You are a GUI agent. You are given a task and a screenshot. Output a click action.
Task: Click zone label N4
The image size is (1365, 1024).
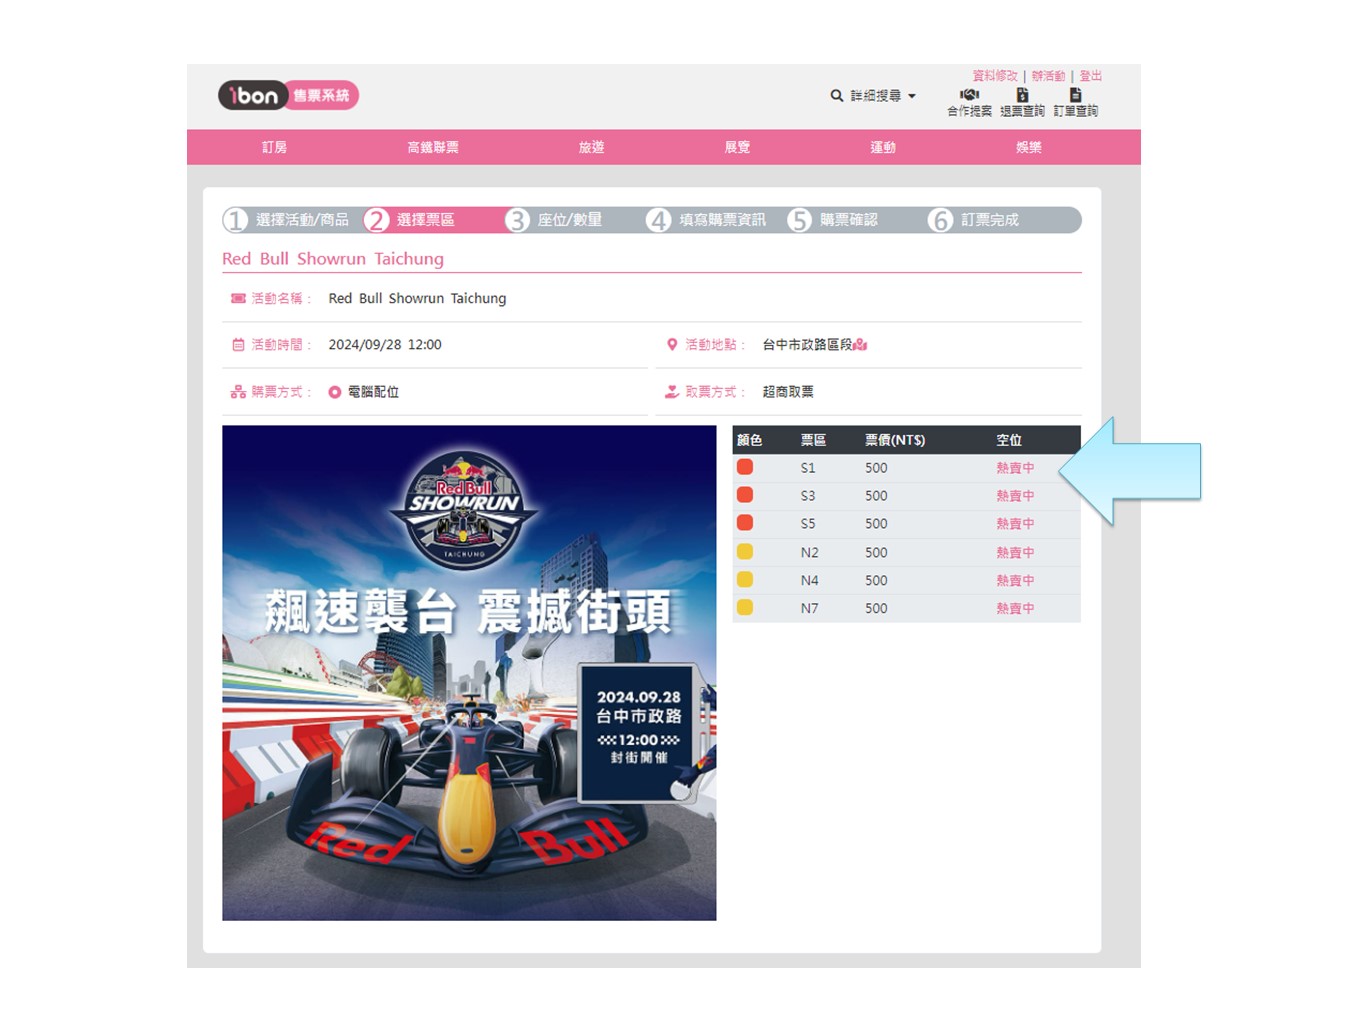pyautogui.click(x=809, y=581)
